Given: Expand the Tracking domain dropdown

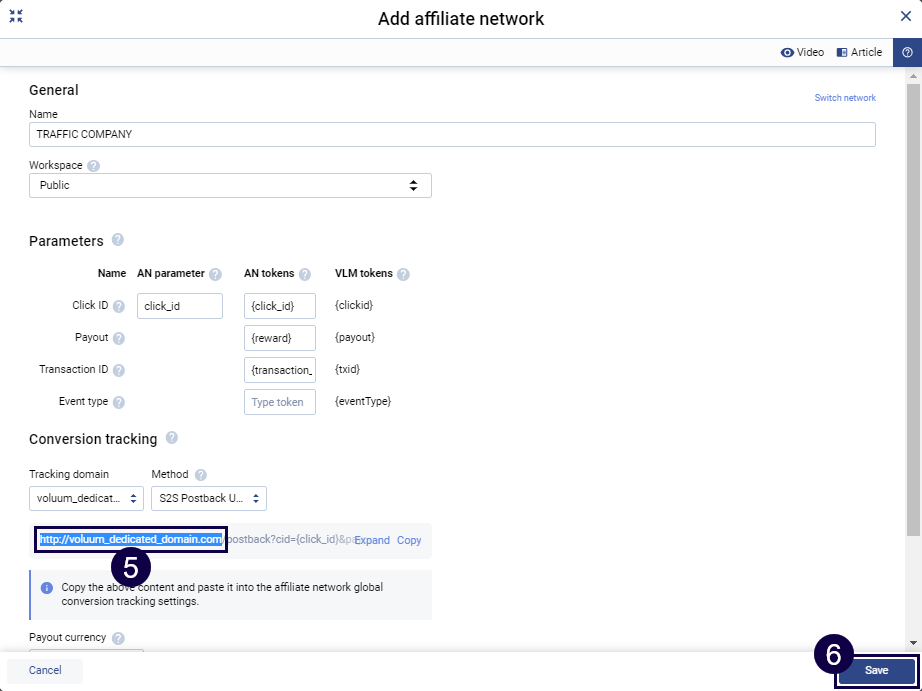Looking at the screenshot, I should pyautogui.click(x=86, y=498).
